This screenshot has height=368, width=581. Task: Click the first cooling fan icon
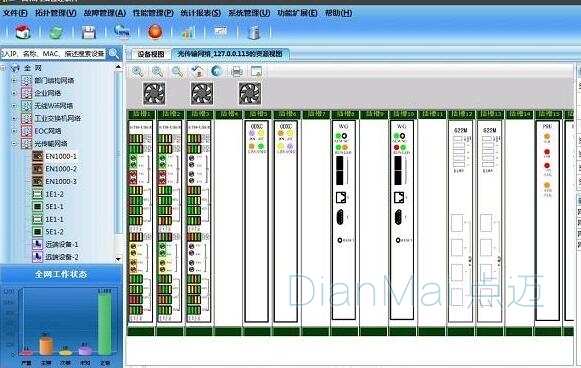[154, 93]
